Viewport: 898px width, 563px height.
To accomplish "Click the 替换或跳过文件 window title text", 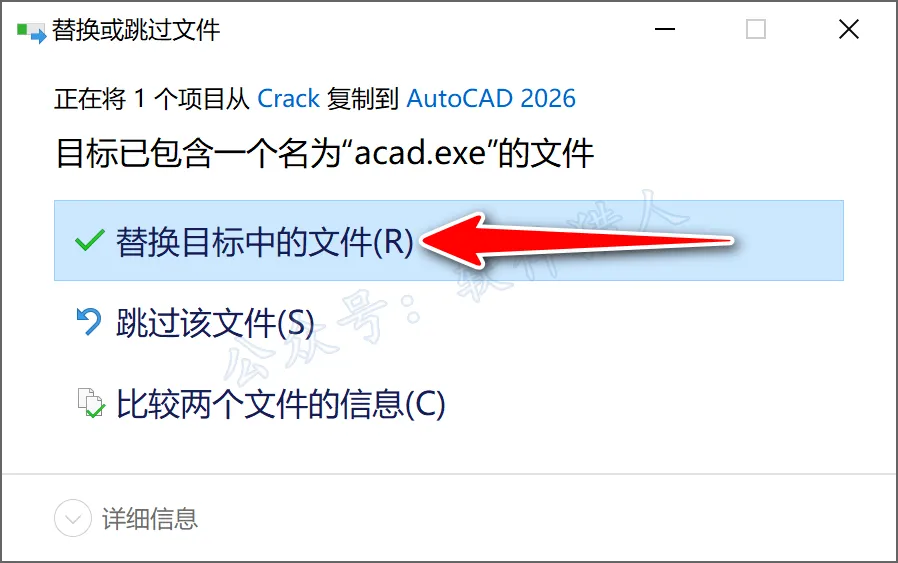I will pyautogui.click(x=136, y=30).
